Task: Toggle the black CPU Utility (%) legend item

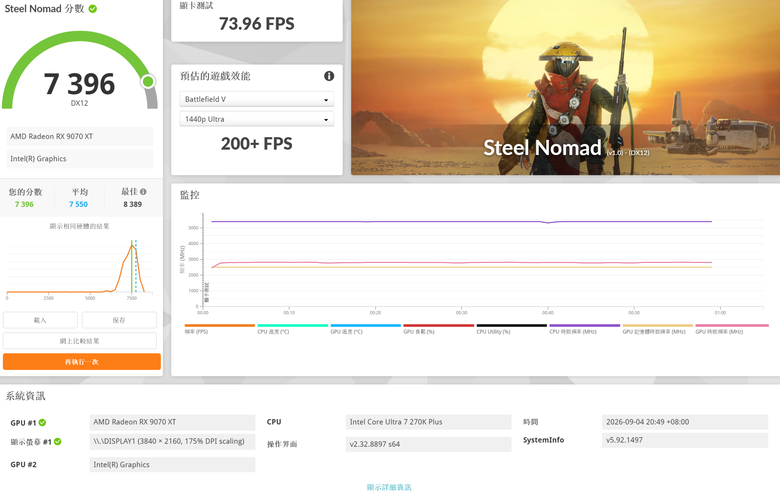Action: (x=511, y=328)
